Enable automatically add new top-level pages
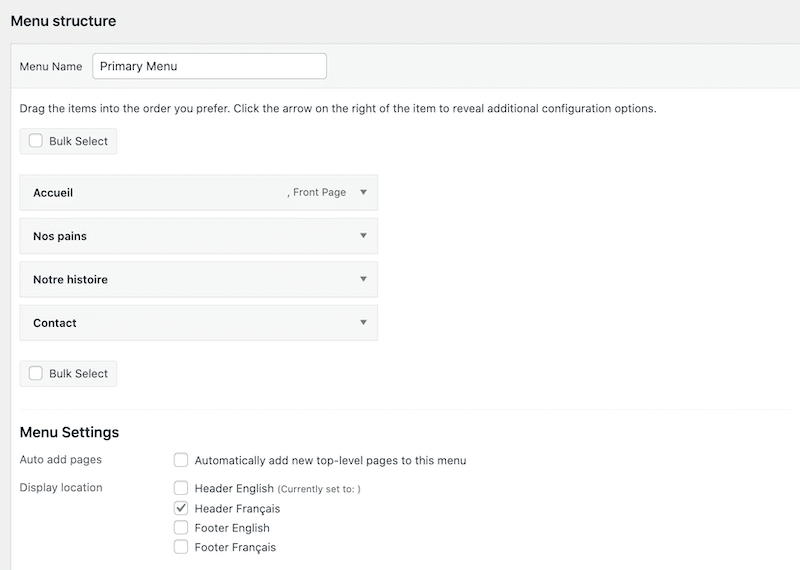Viewport: 800px width, 570px height. point(181,460)
